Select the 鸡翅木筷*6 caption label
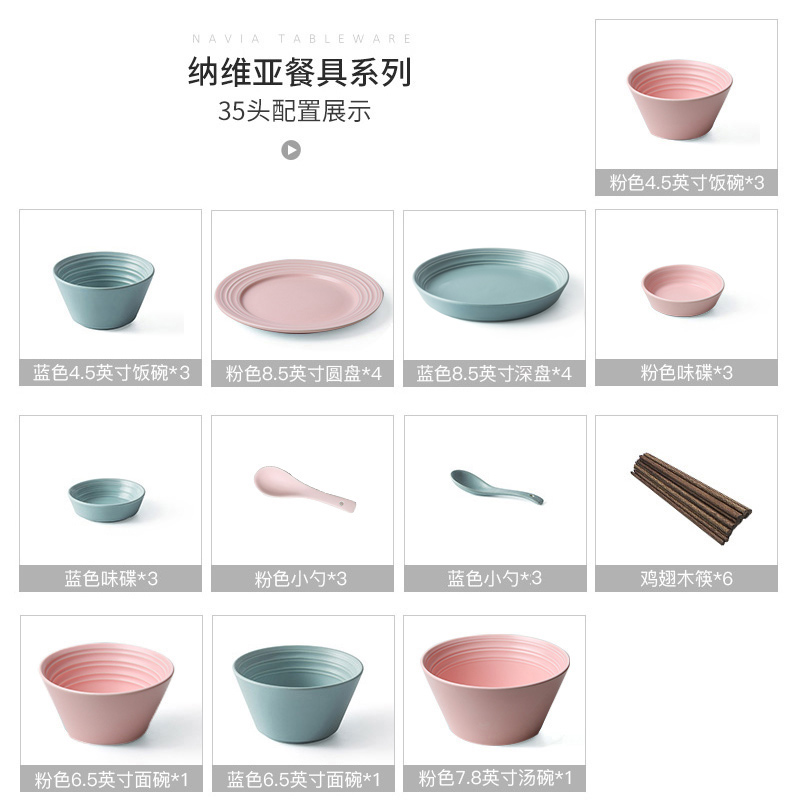Screen dimensions: 800x800 click(686, 578)
